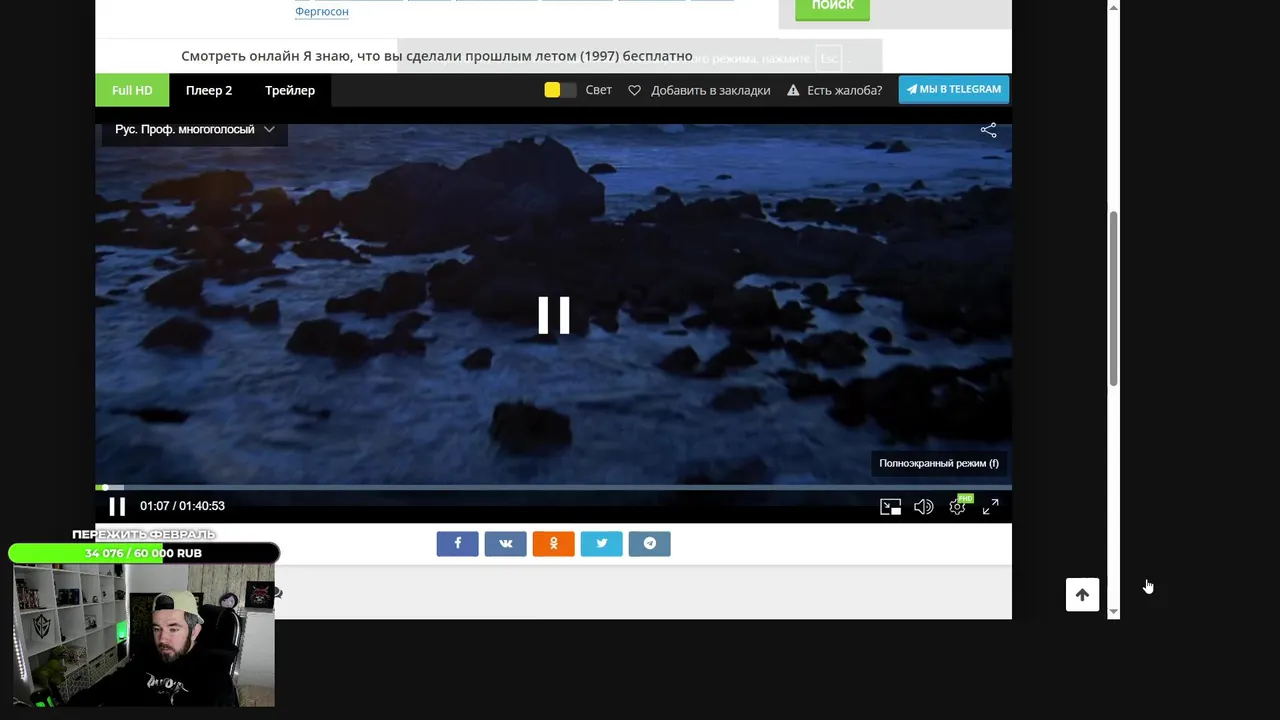Click the scroll-to-top arrow button

coord(1082,595)
